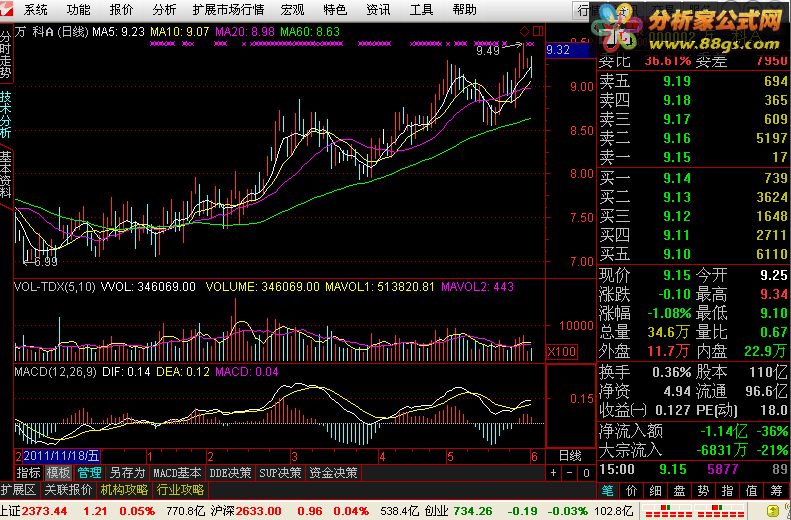Select the SUP决策 template tab
The image size is (791, 520).
click(x=280, y=473)
